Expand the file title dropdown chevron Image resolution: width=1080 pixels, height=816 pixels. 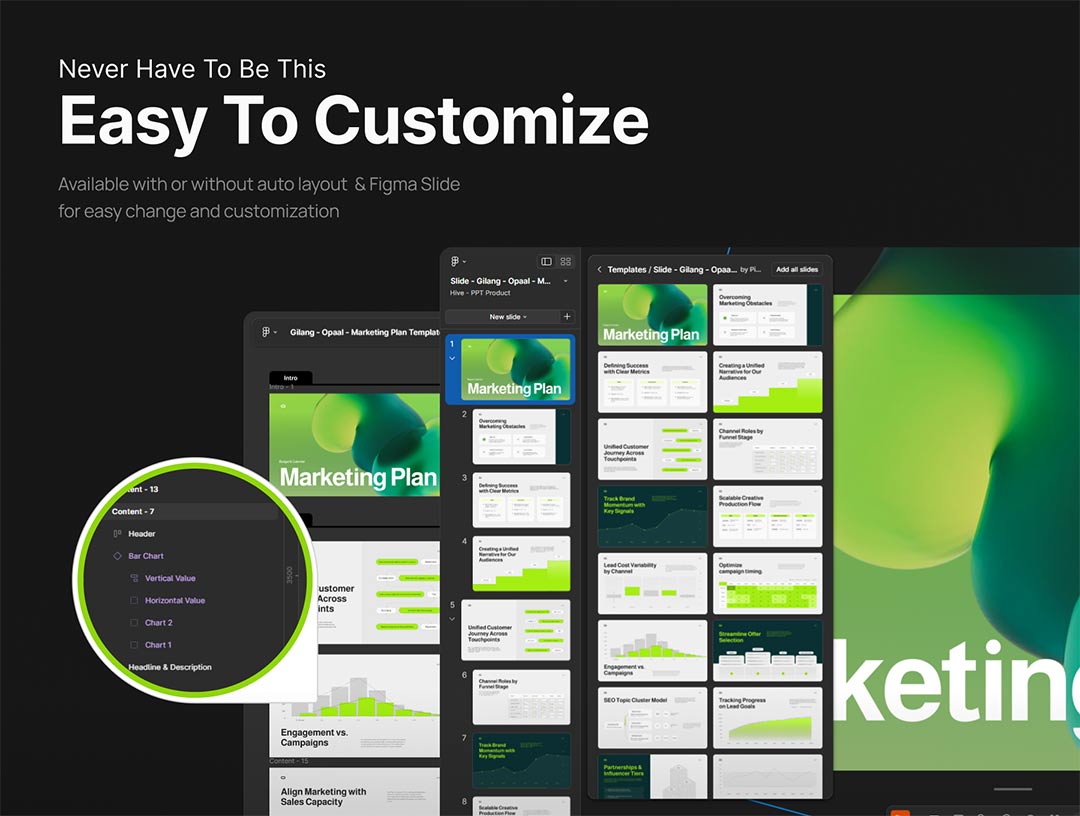pos(566,281)
